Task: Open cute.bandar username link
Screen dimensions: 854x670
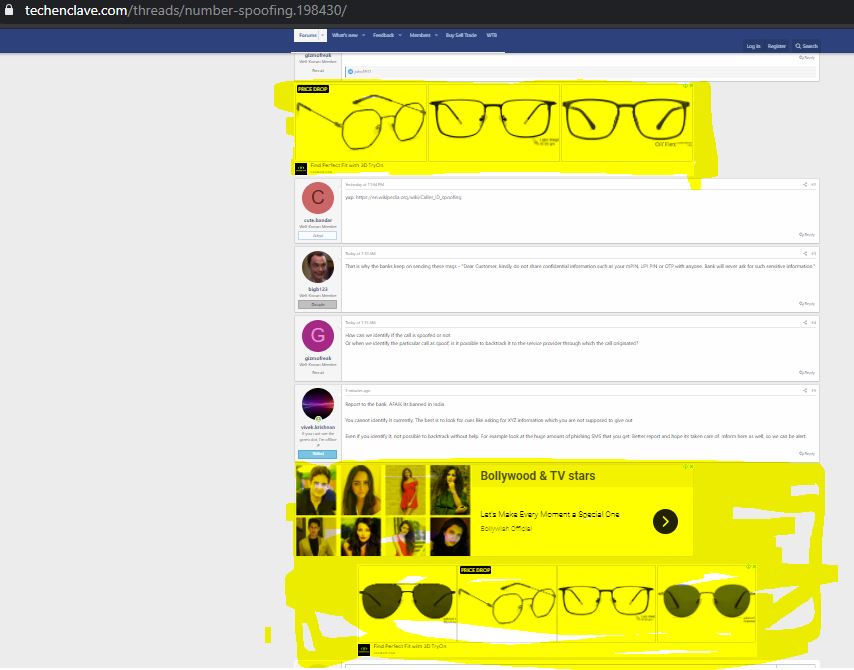Action: [318, 221]
